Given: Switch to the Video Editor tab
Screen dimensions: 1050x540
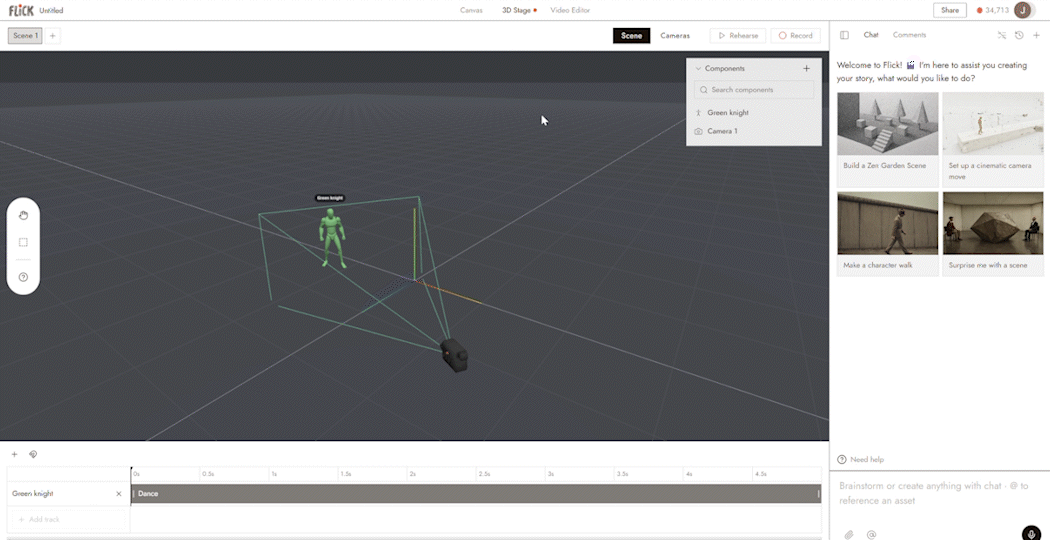Looking at the screenshot, I should point(570,10).
